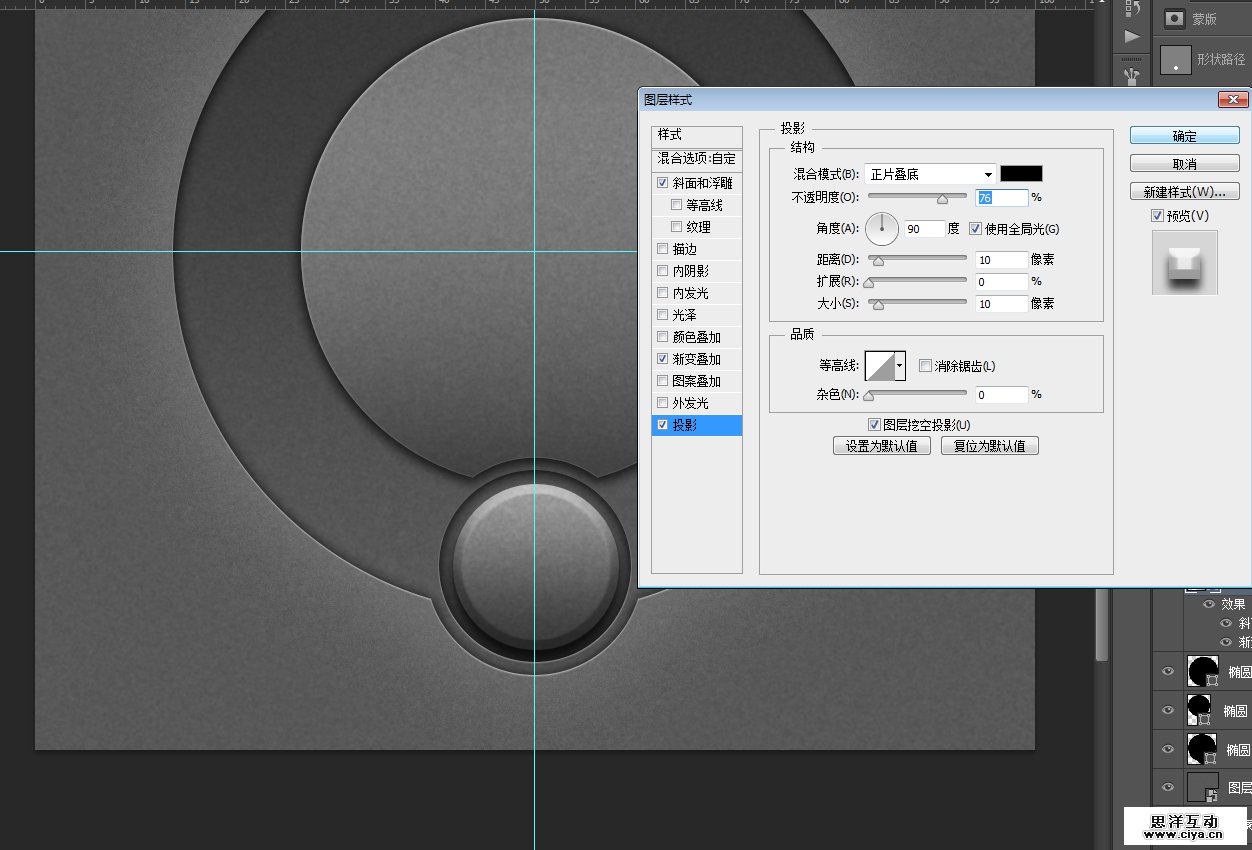Open the History panel icon
This screenshot has width=1252, height=850.
[x=1132, y=8]
